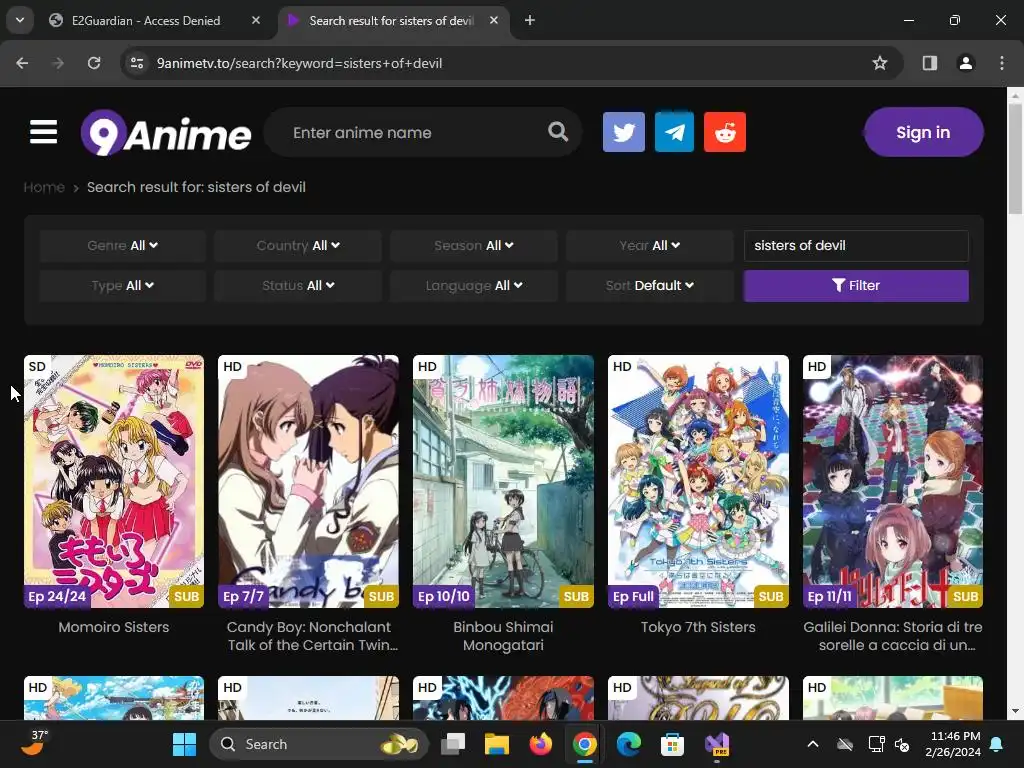Open Candy Boy poster thumbnail
The width and height of the screenshot is (1024, 768).
click(x=308, y=481)
